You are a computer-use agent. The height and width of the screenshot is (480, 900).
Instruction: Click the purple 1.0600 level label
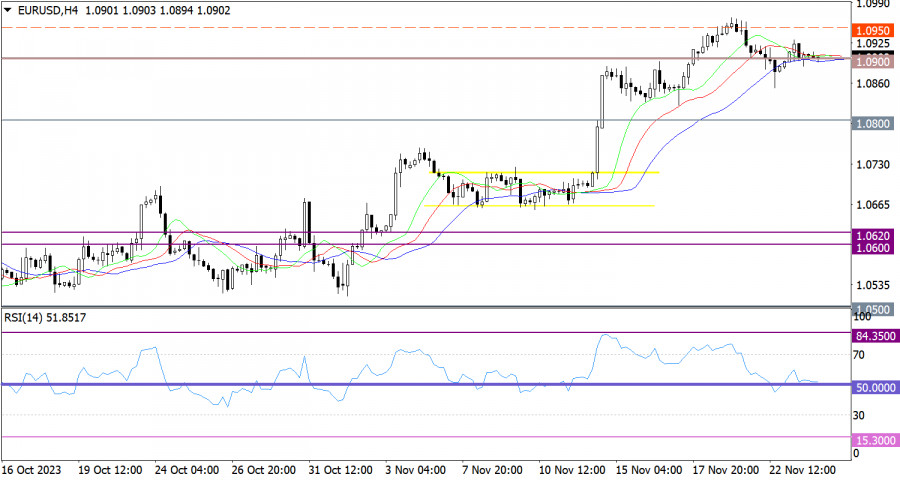pyautogui.click(x=872, y=247)
